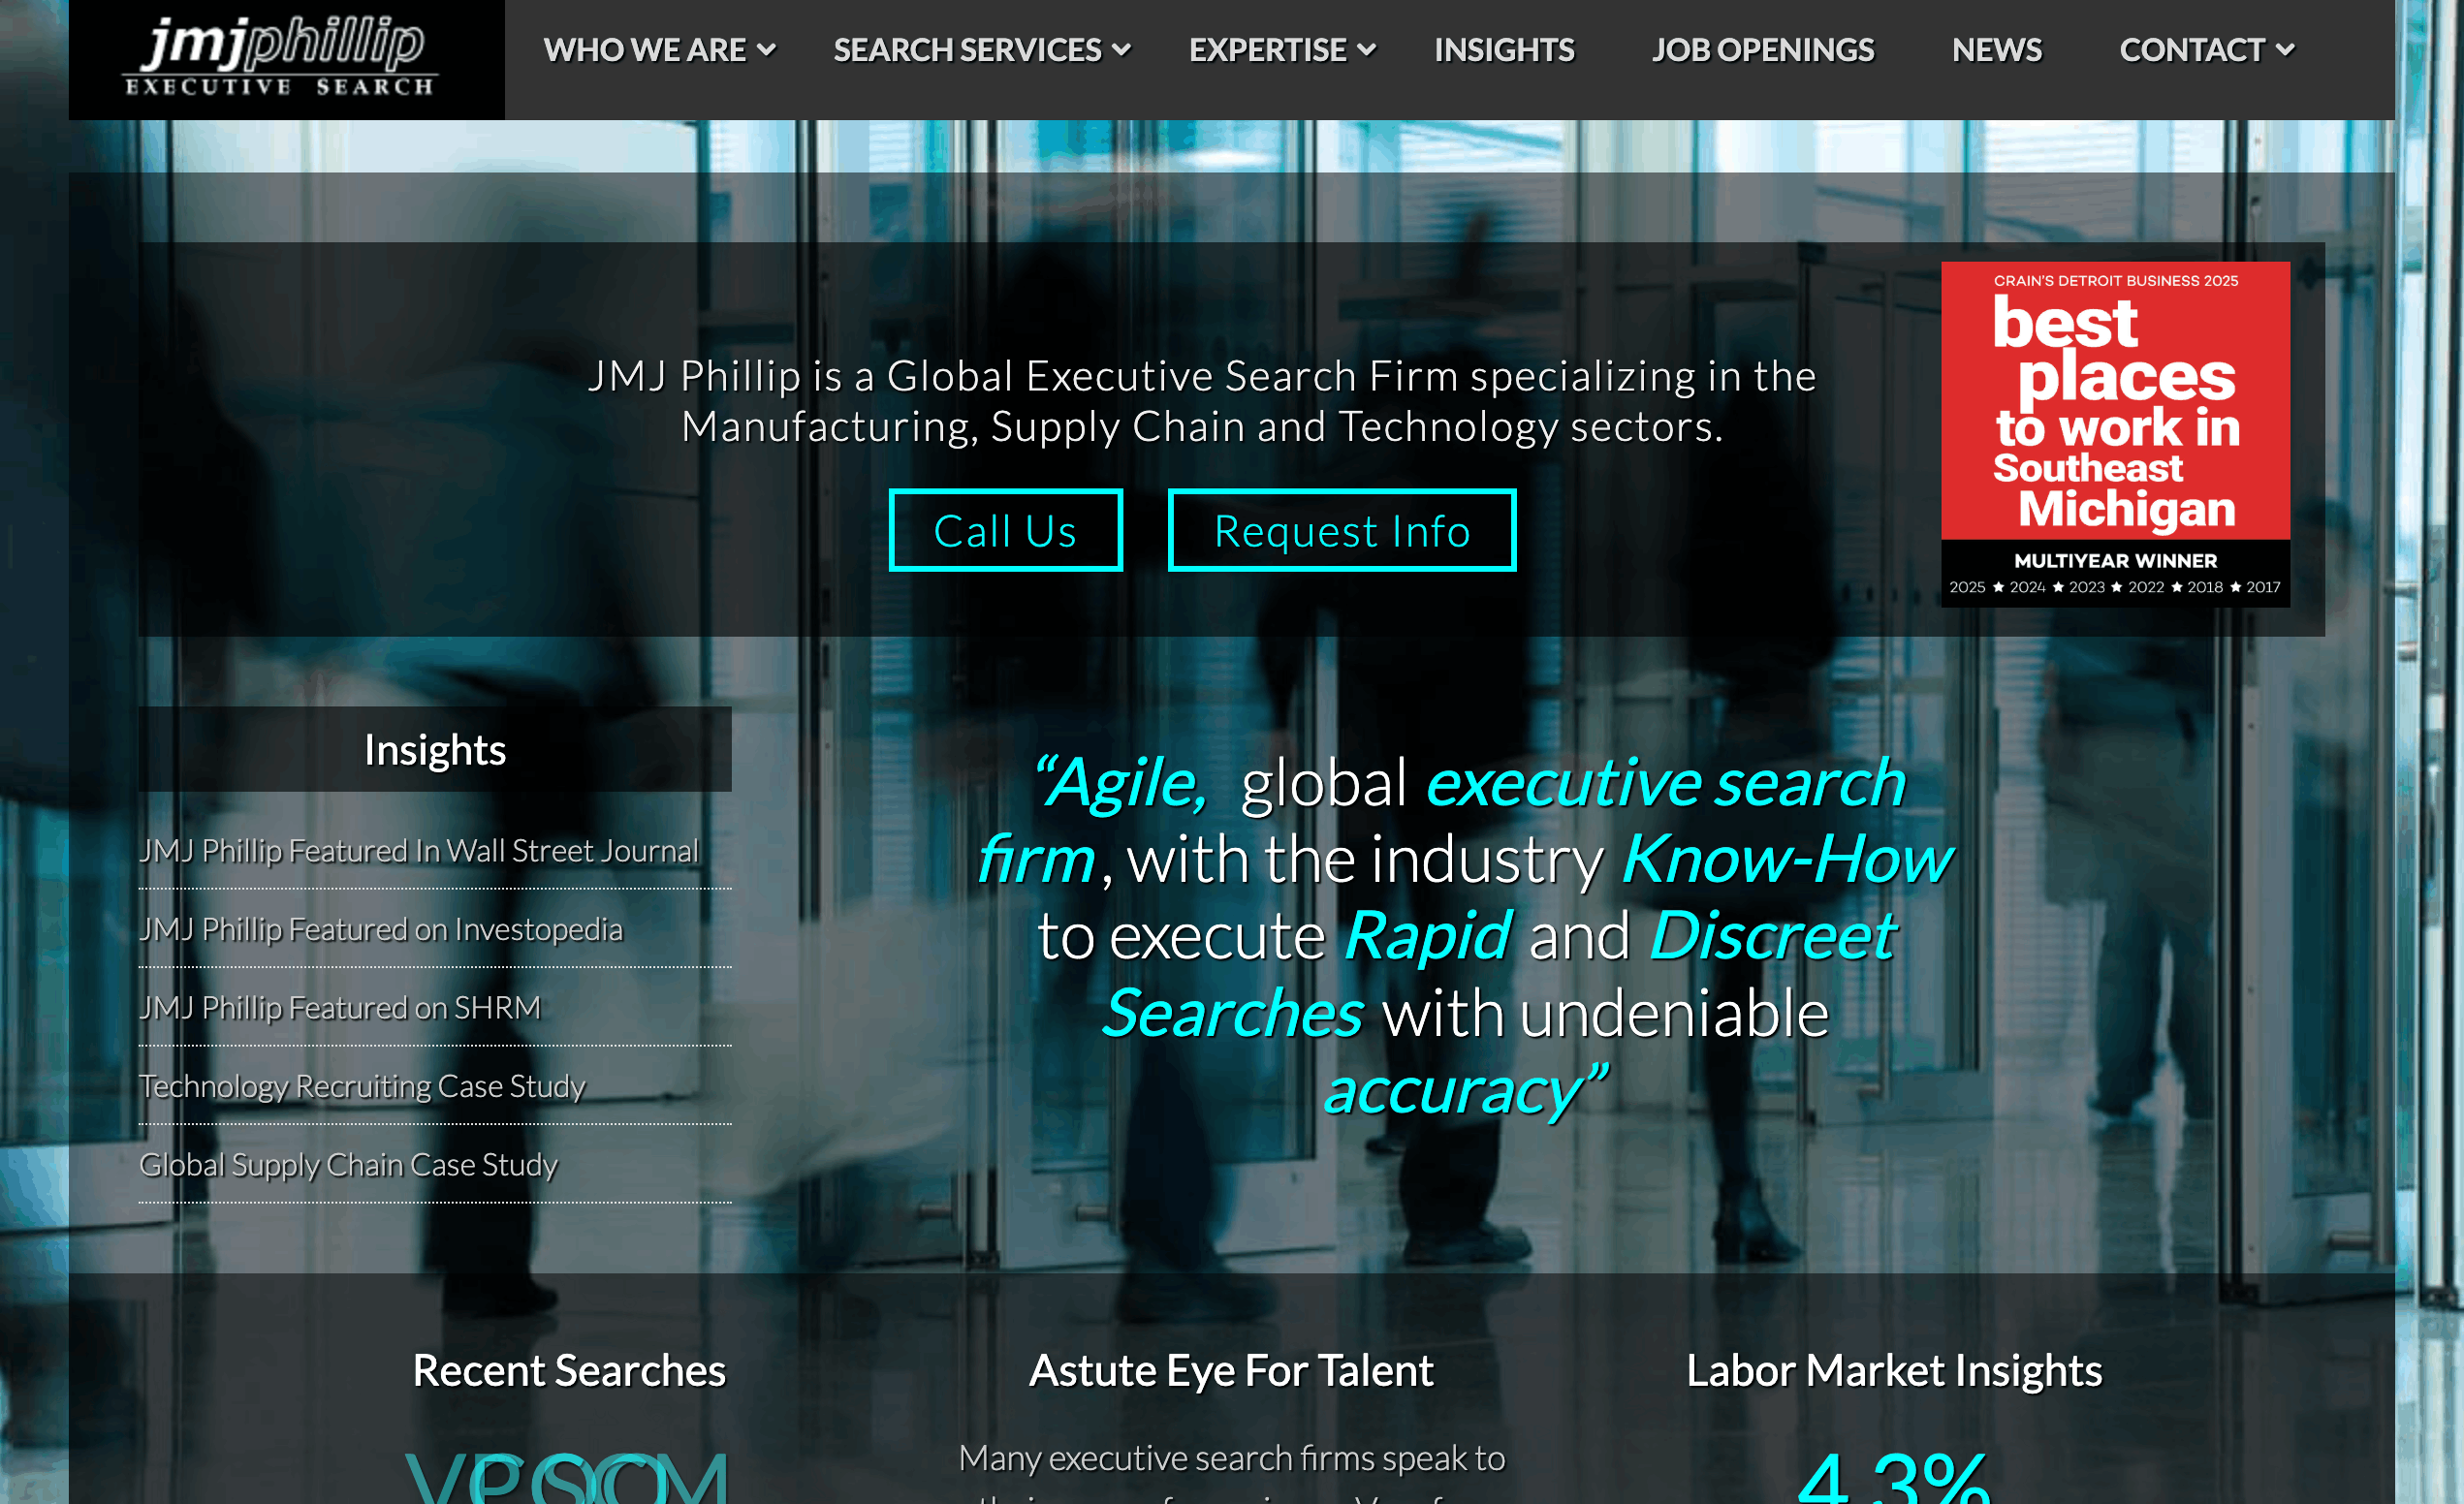The width and height of the screenshot is (2464, 1504).
Task: View Global Supply Chain Case Study
Action: 348,1164
